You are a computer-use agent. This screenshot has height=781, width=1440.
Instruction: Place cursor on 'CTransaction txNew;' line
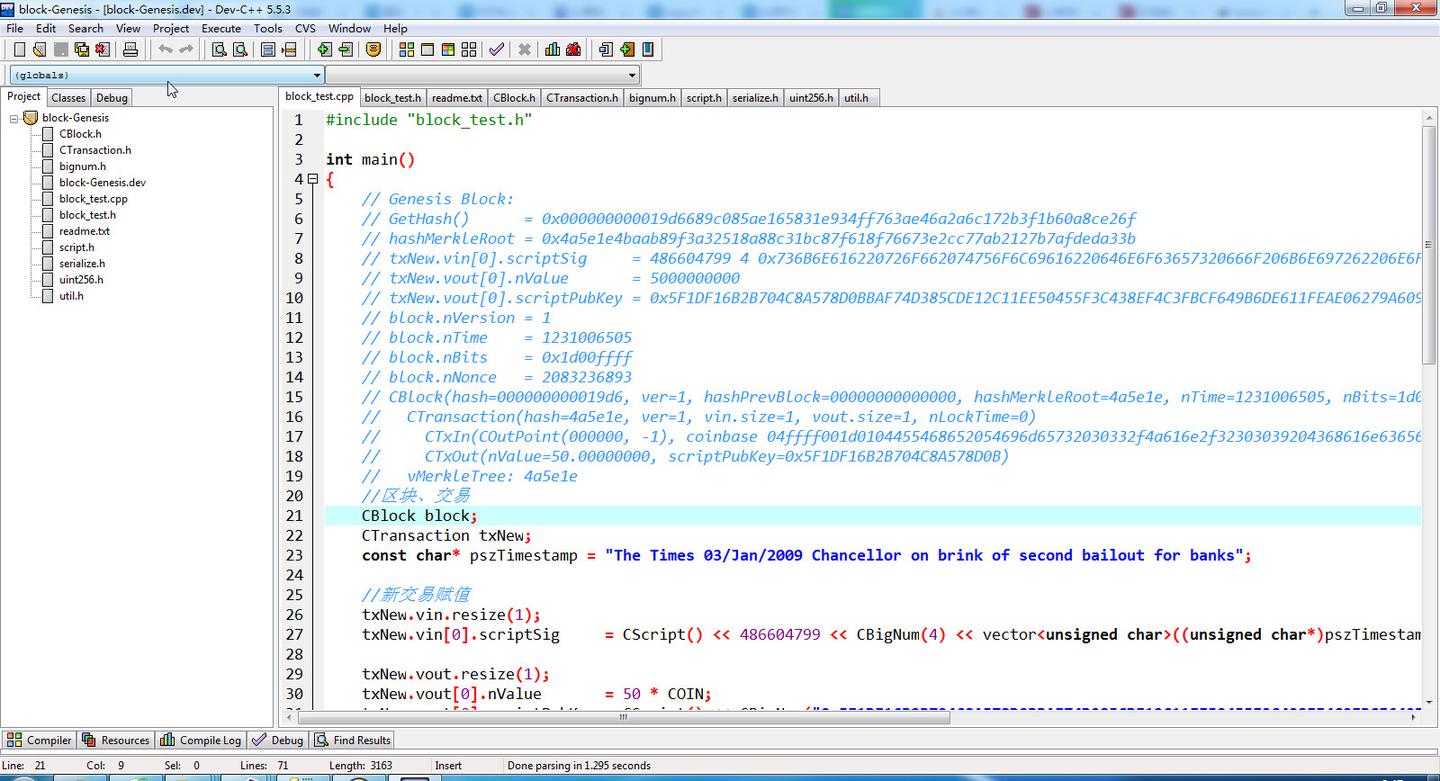tap(447, 535)
